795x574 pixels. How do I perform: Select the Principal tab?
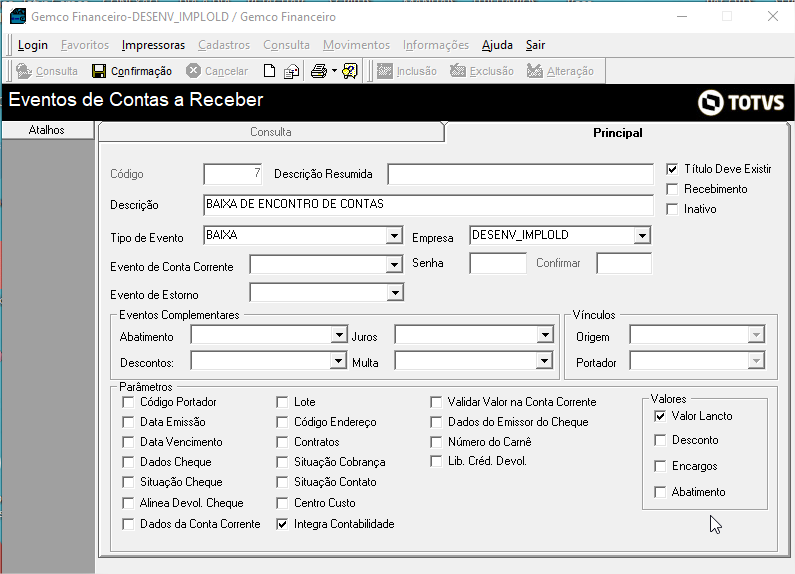[x=618, y=133]
